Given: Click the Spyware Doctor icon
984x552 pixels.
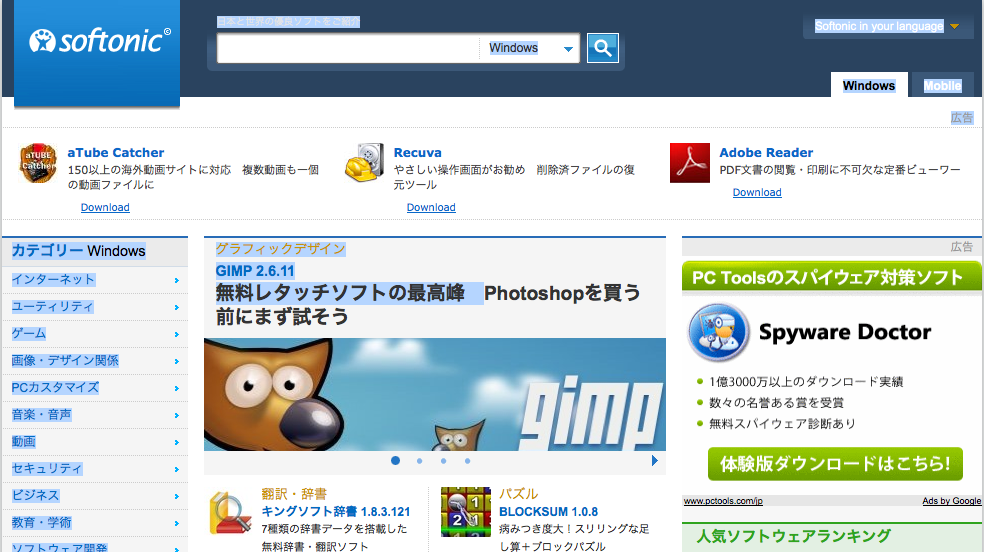Looking at the screenshot, I should point(719,332).
